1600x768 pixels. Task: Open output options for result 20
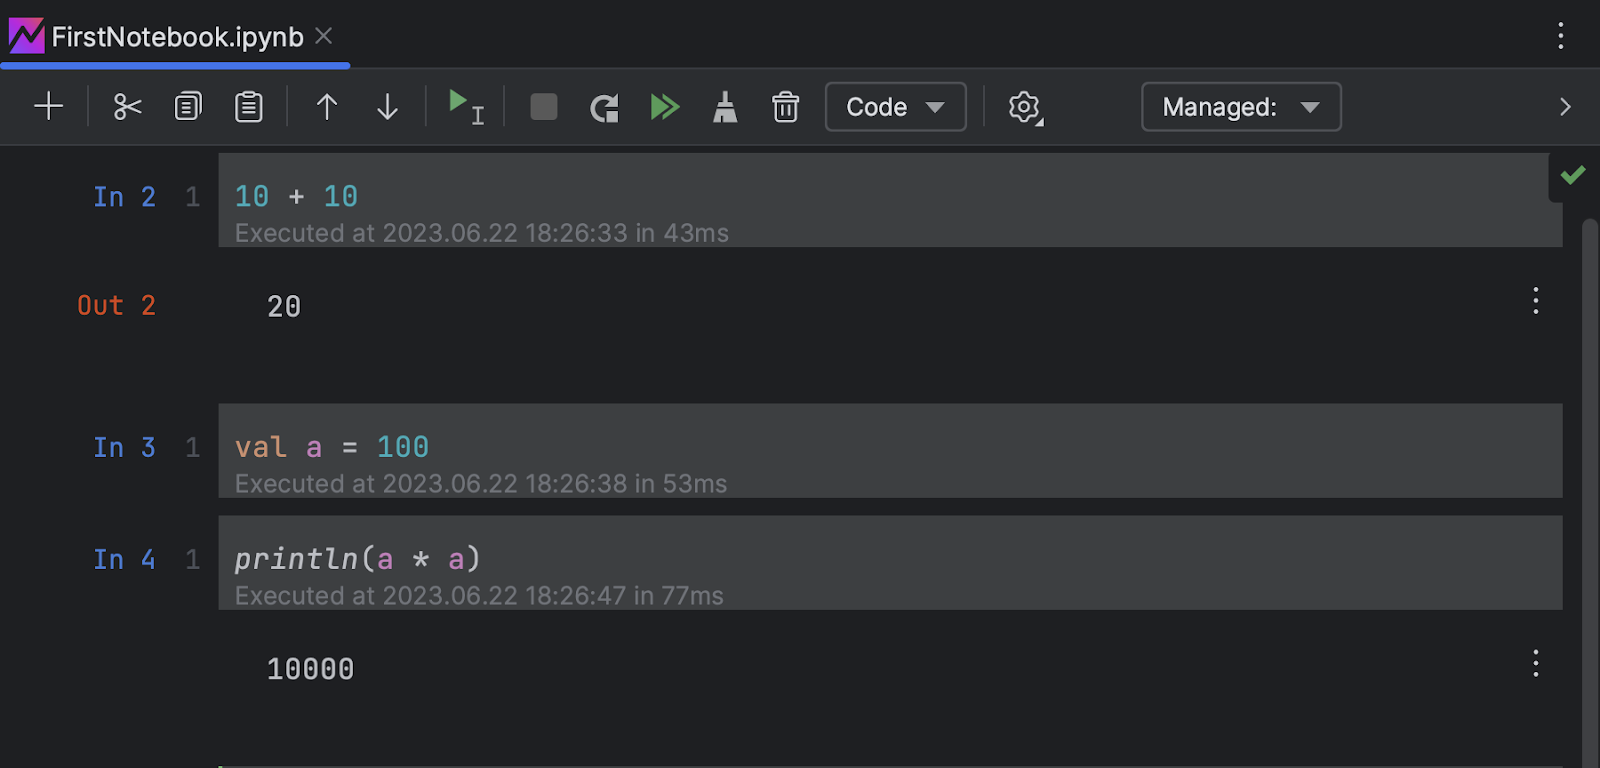click(x=1536, y=301)
